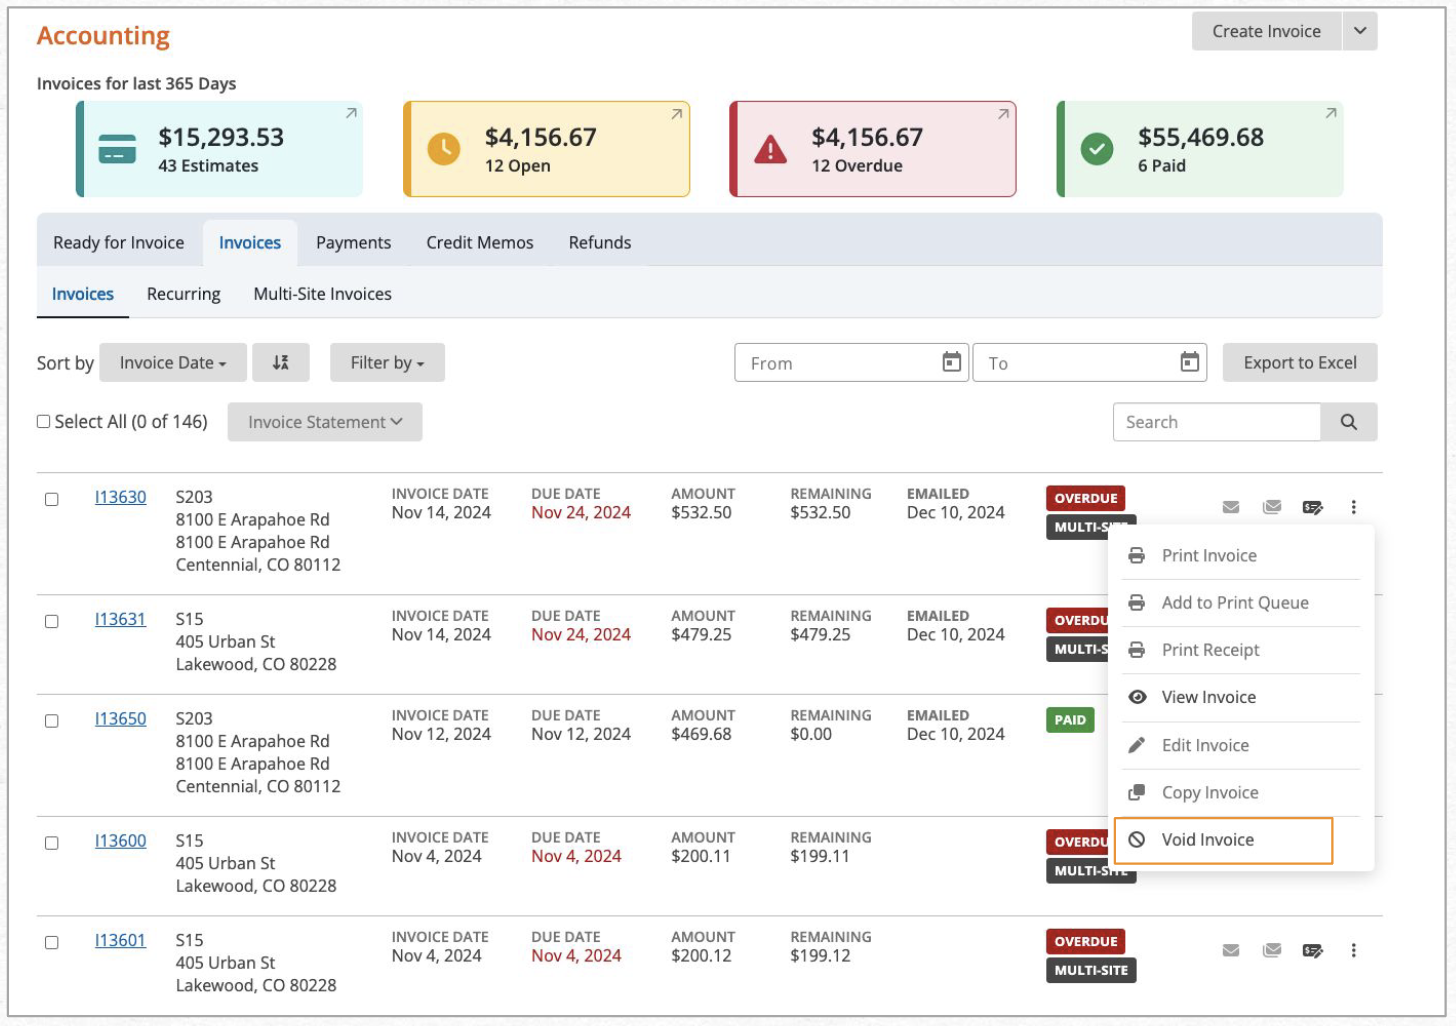Image resolution: width=1456 pixels, height=1026 pixels.
Task: Click the search magnifier button
Action: [x=1349, y=422]
